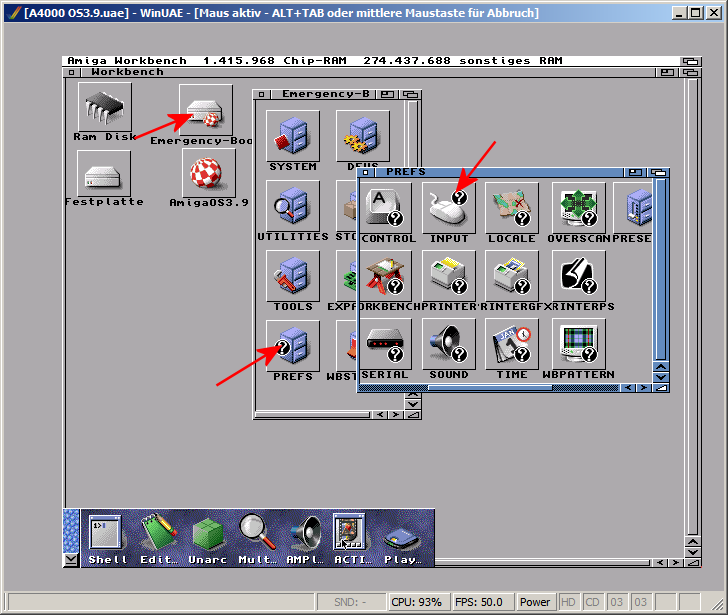The height and width of the screenshot is (615, 728).
Task: Click Emergency-Boot horizontal scrollbar
Action: pos(313,414)
